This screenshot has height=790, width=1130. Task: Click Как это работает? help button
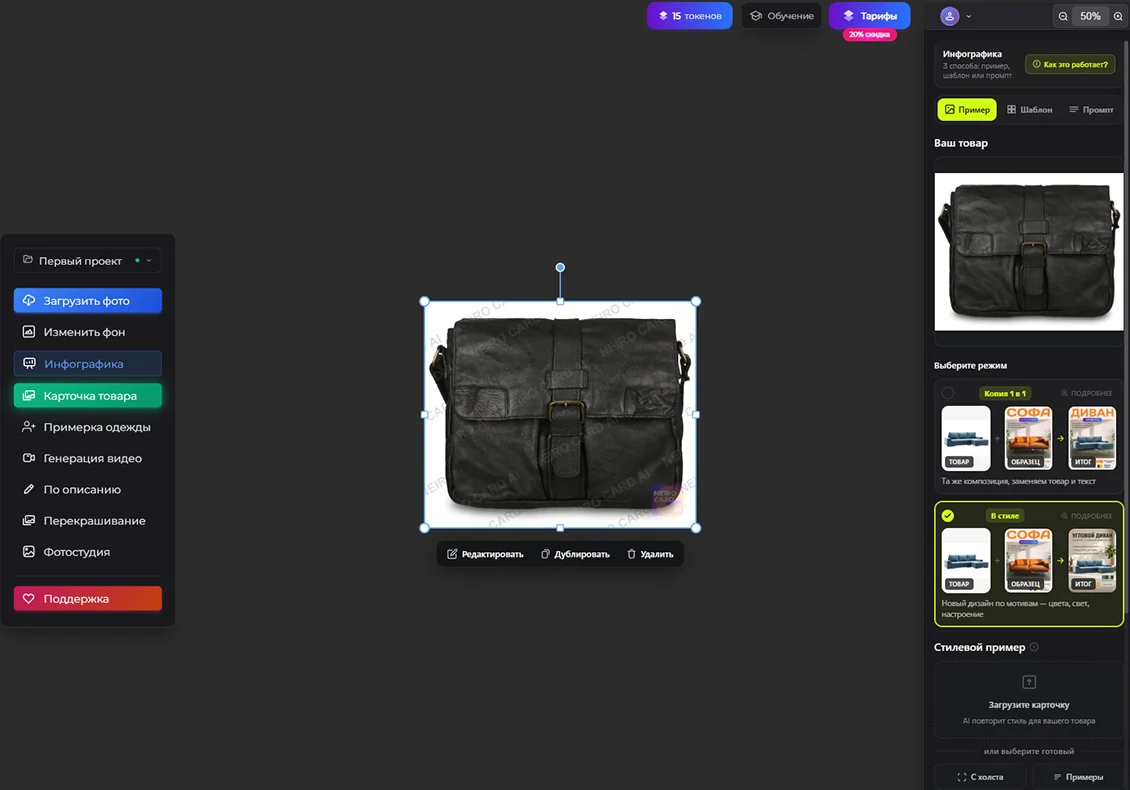(1070, 64)
